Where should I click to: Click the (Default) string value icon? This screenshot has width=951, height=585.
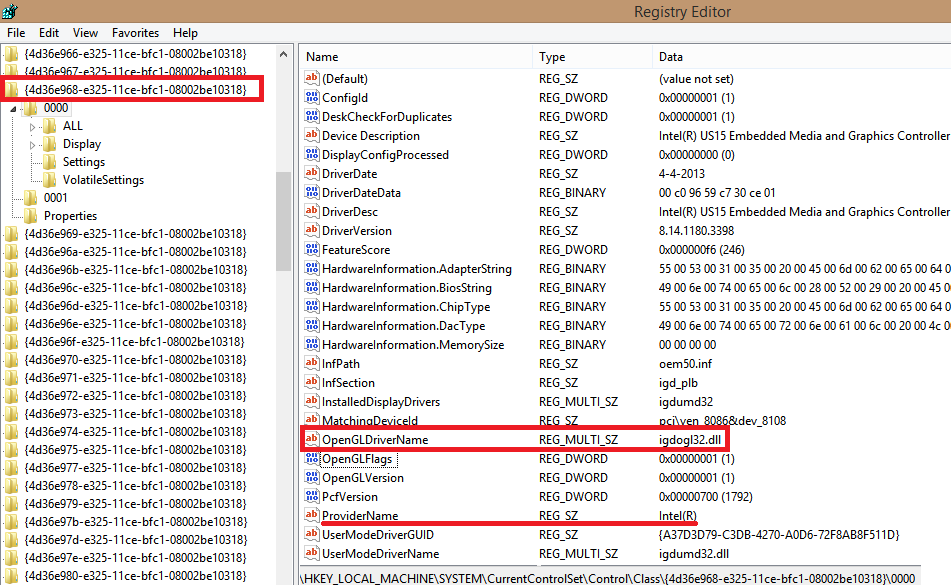tap(312, 78)
